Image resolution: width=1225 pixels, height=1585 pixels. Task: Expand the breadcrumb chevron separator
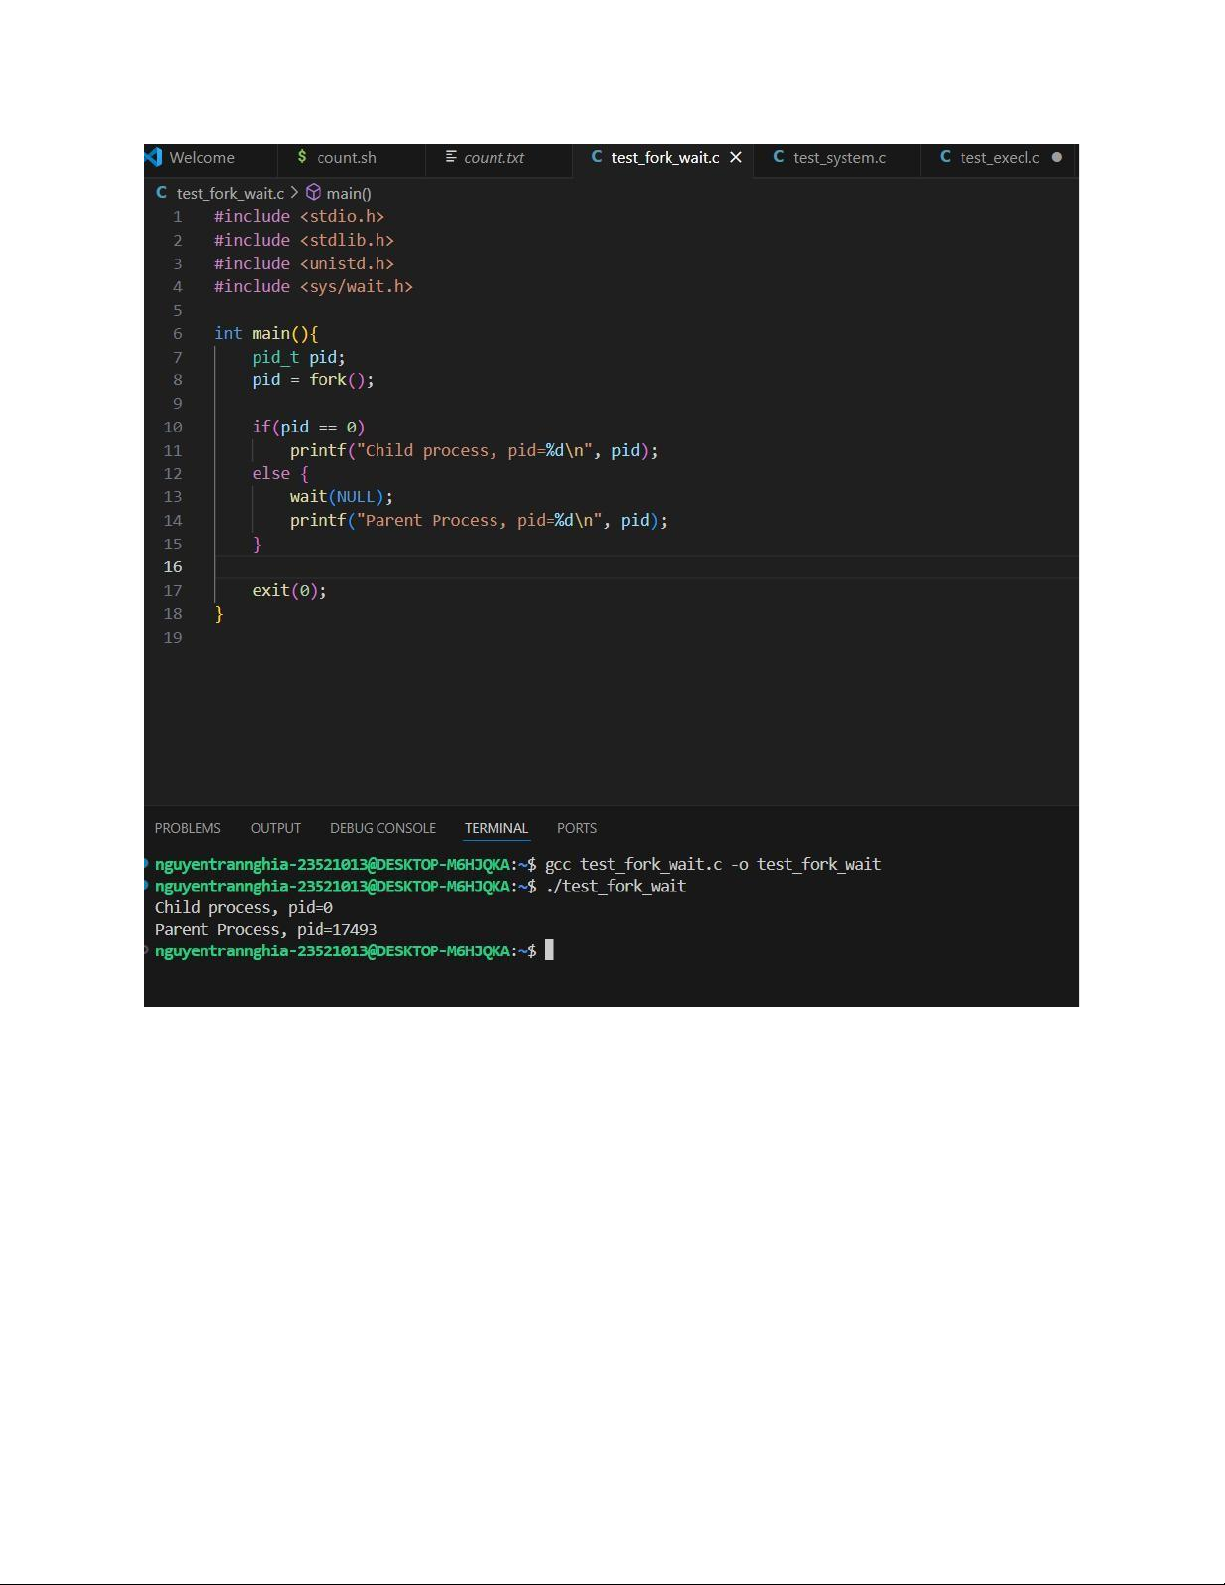[294, 192]
